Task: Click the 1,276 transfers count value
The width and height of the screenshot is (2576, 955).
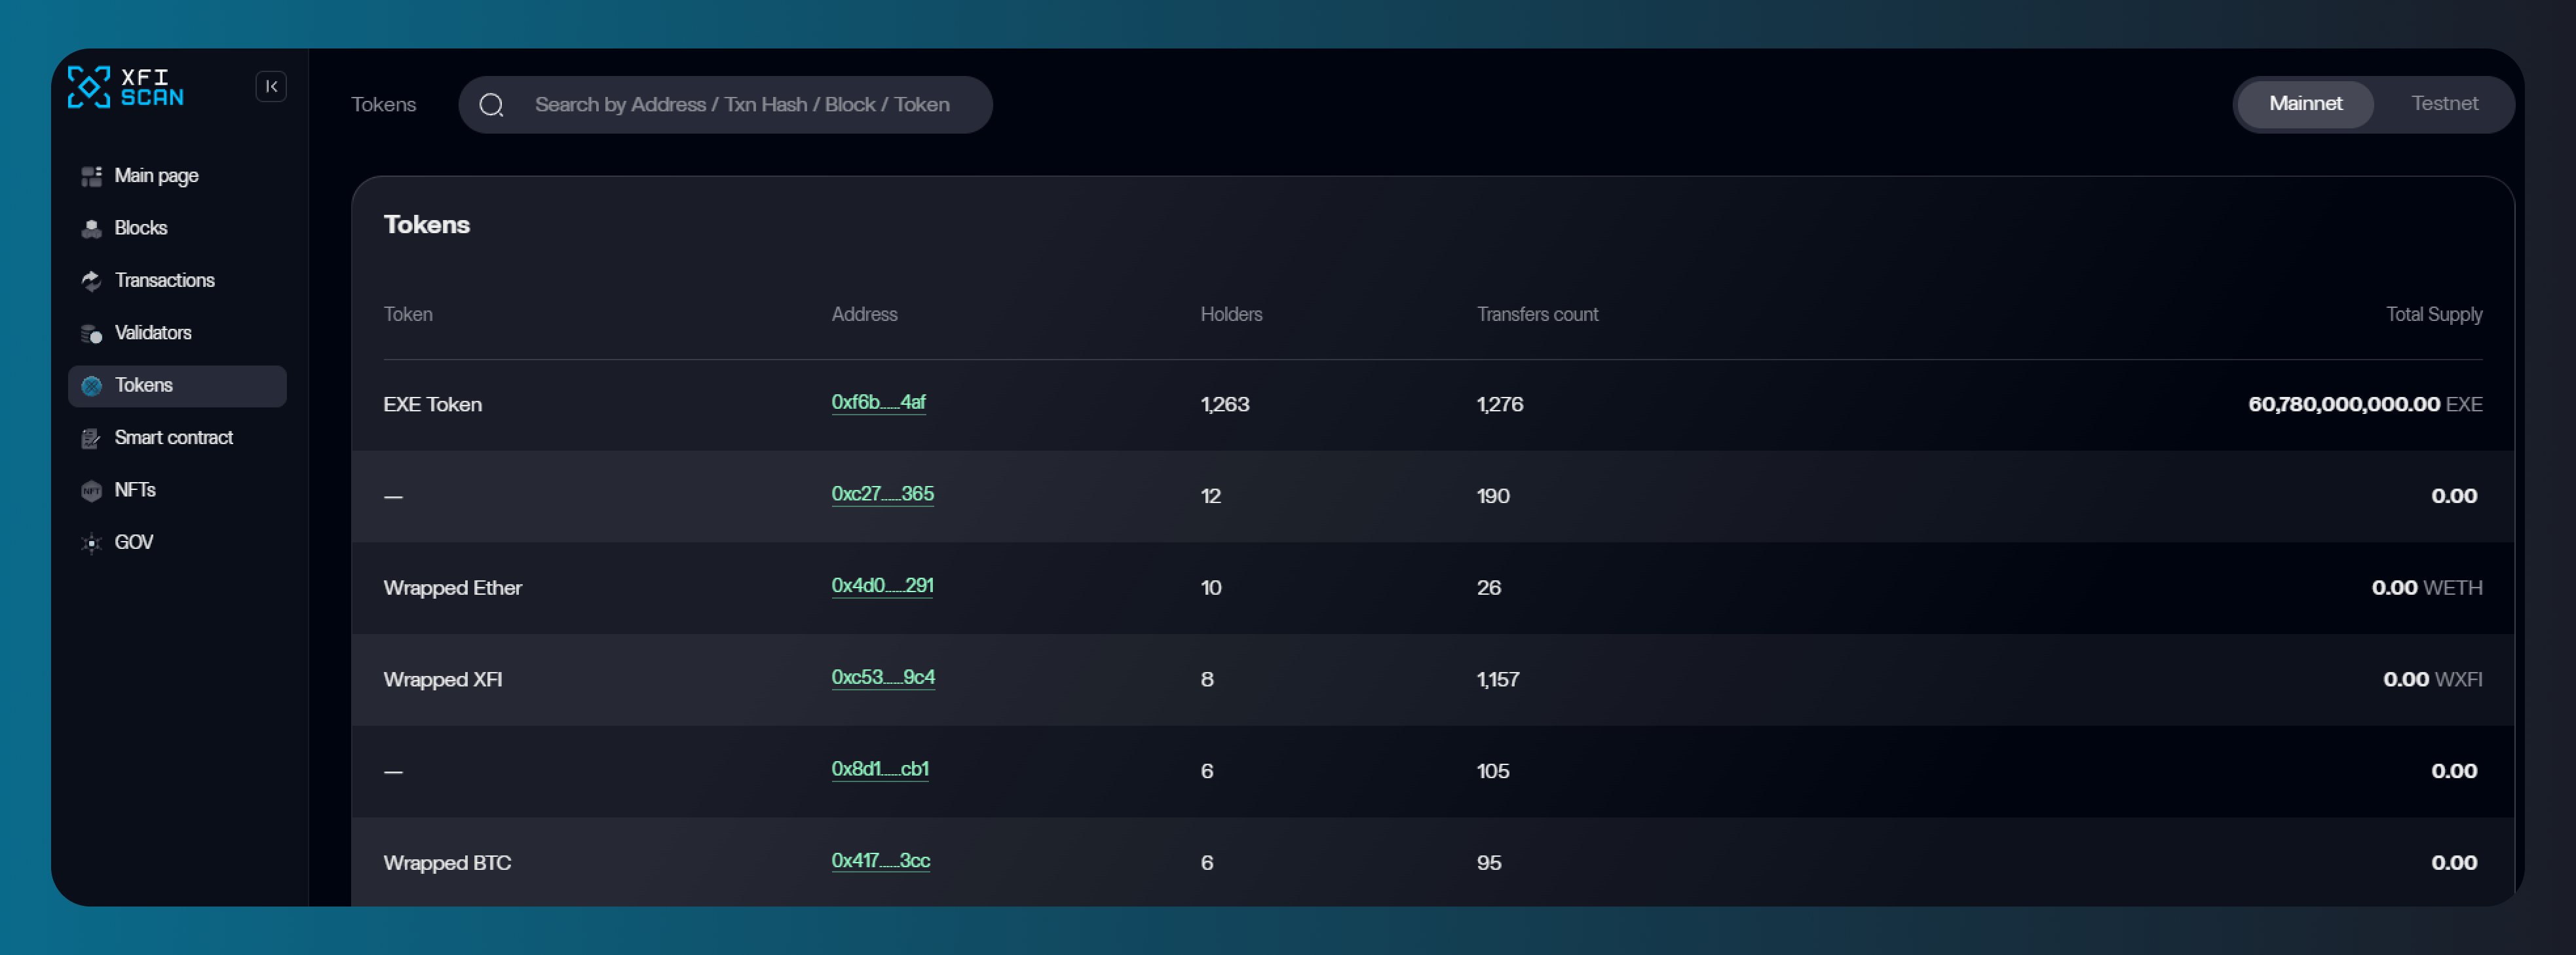Action: tap(1500, 404)
